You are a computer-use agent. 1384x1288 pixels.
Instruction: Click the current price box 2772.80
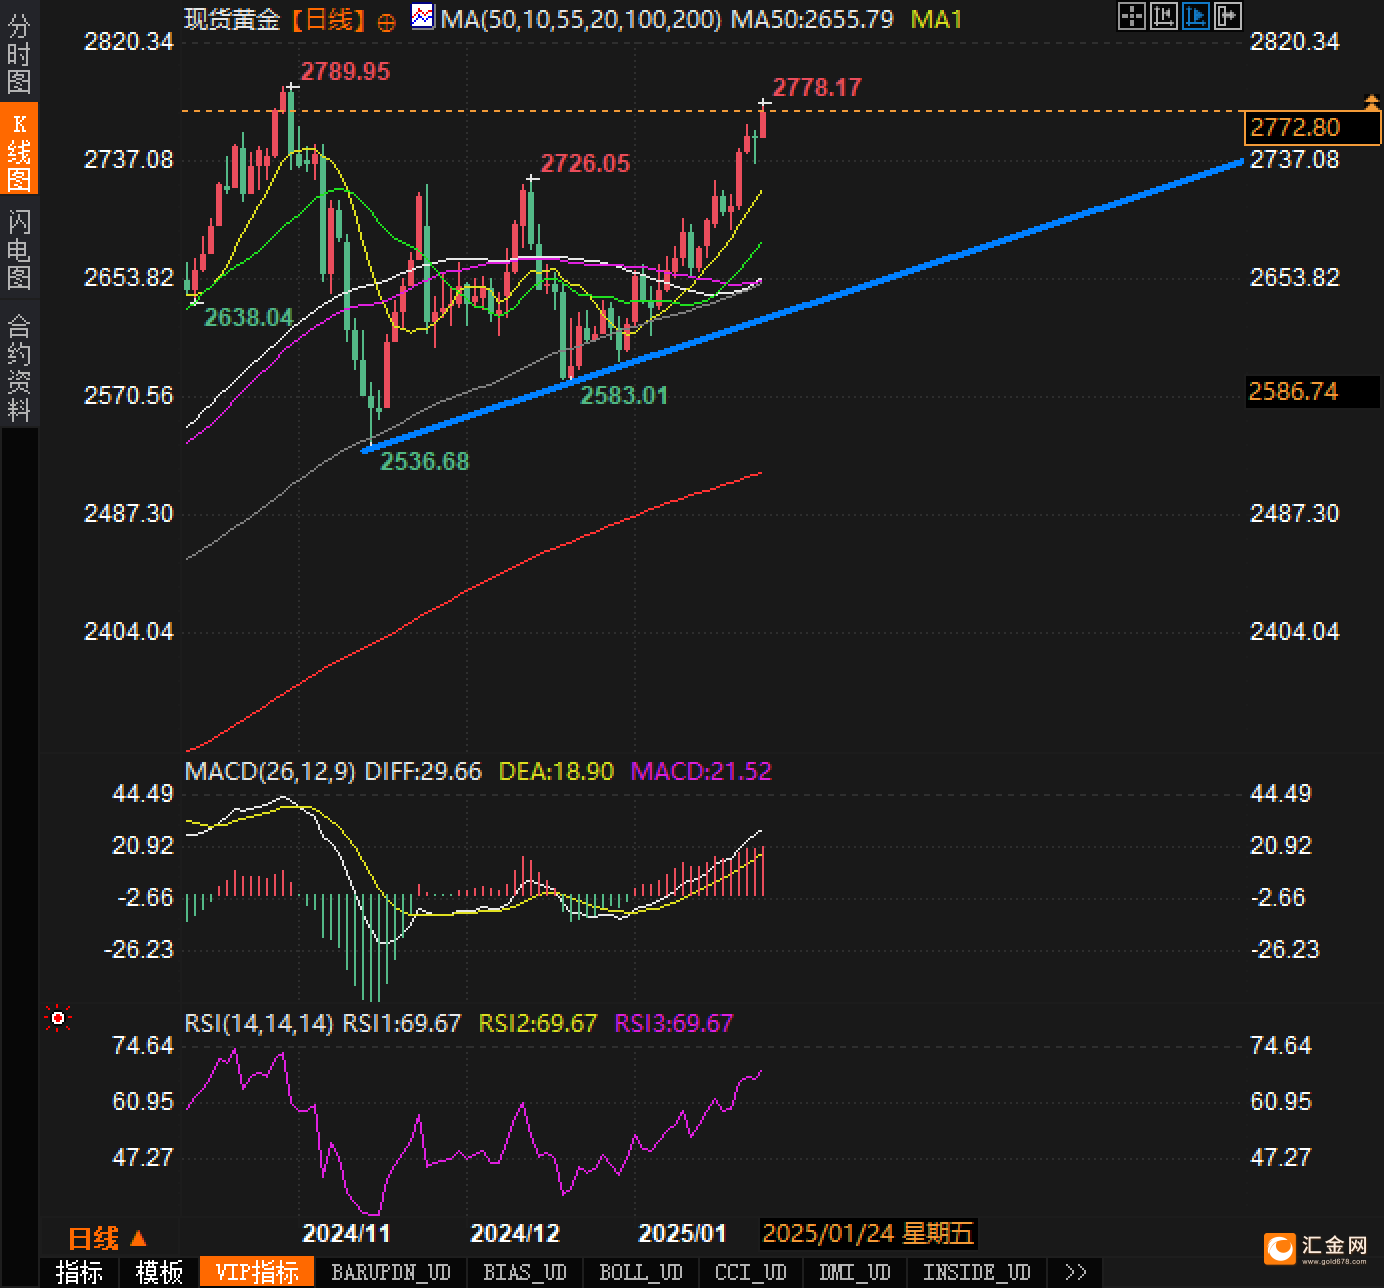1313,127
